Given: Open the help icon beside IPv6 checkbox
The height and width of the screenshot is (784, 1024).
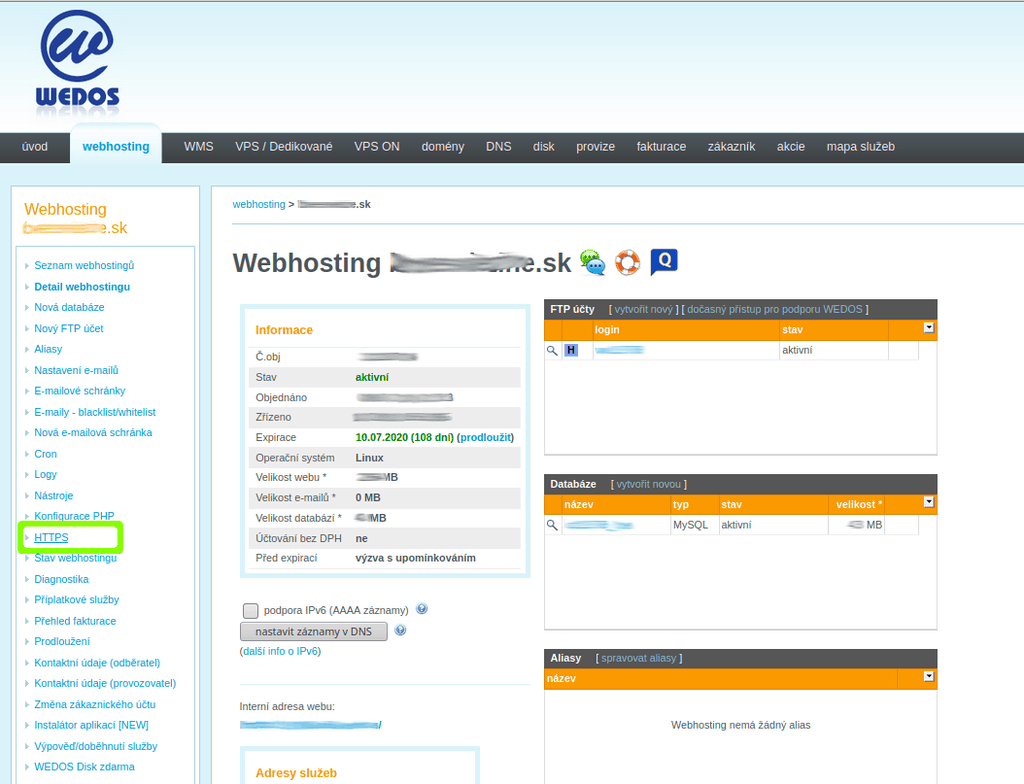Looking at the screenshot, I should [422, 609].
